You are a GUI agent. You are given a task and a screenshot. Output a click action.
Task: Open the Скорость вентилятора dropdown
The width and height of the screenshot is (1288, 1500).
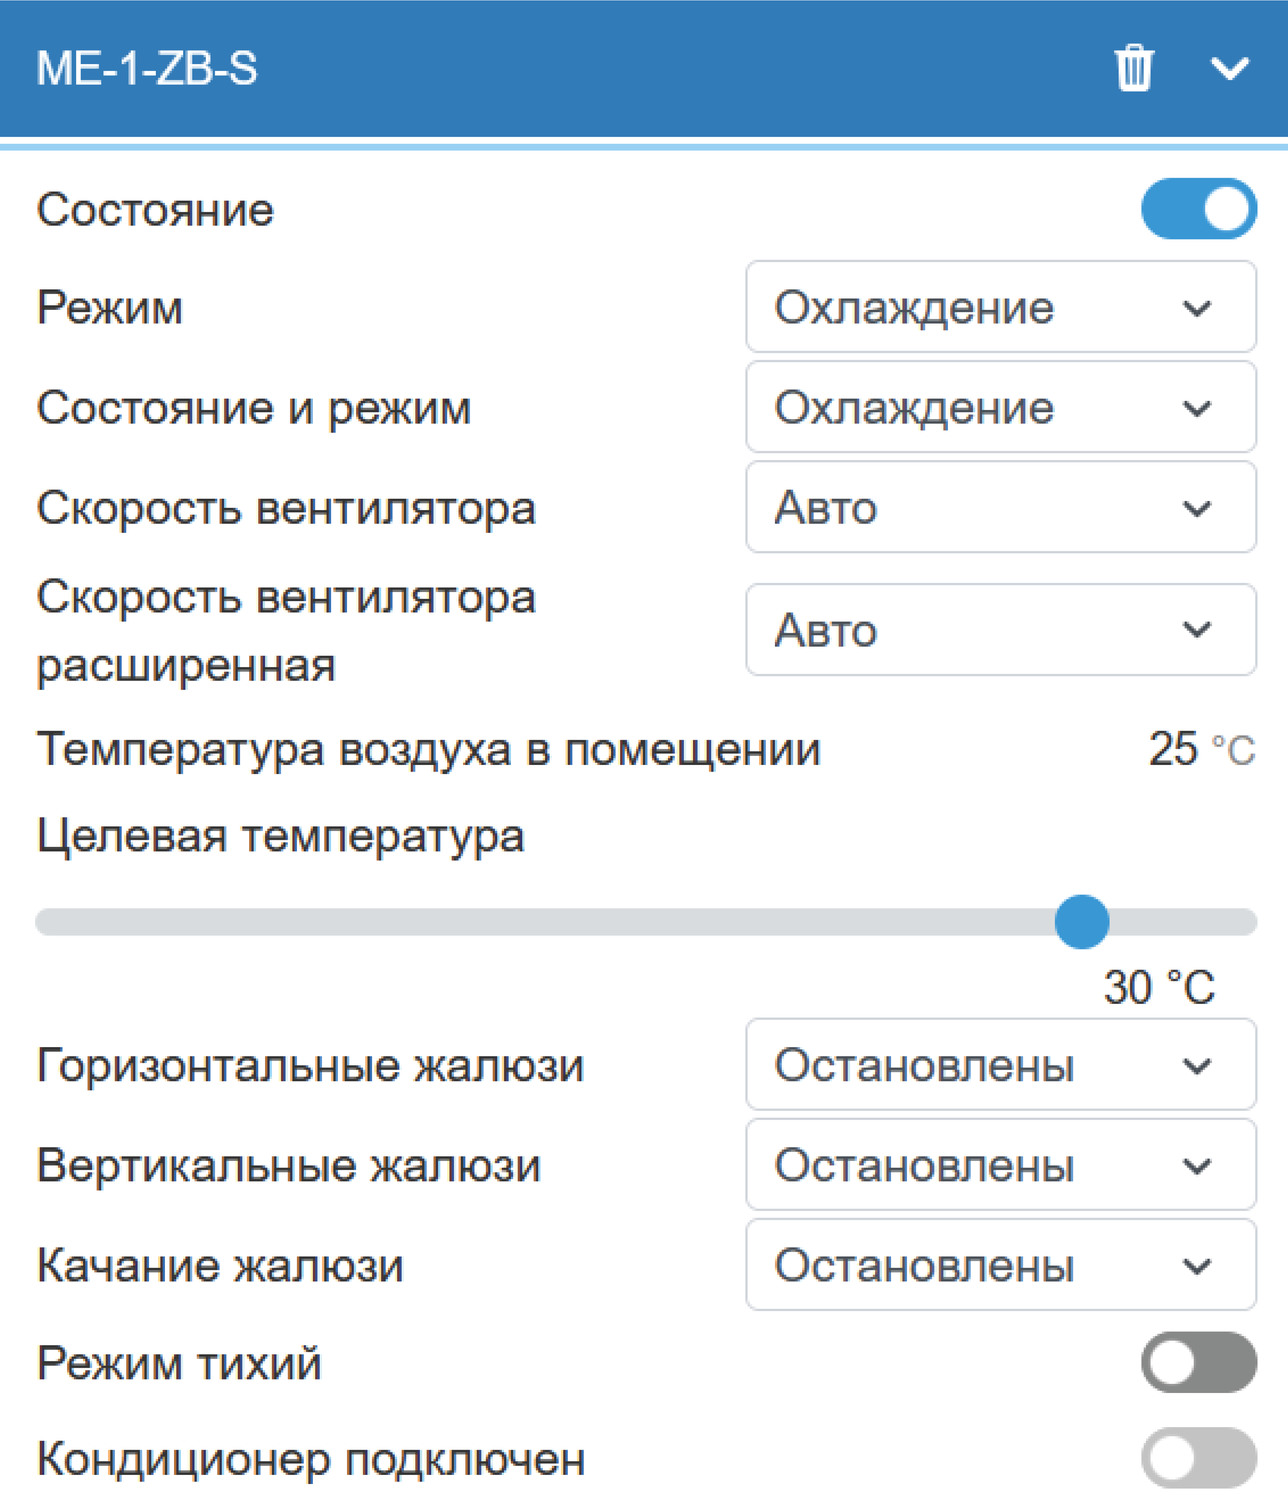[x=1000, y=508]
